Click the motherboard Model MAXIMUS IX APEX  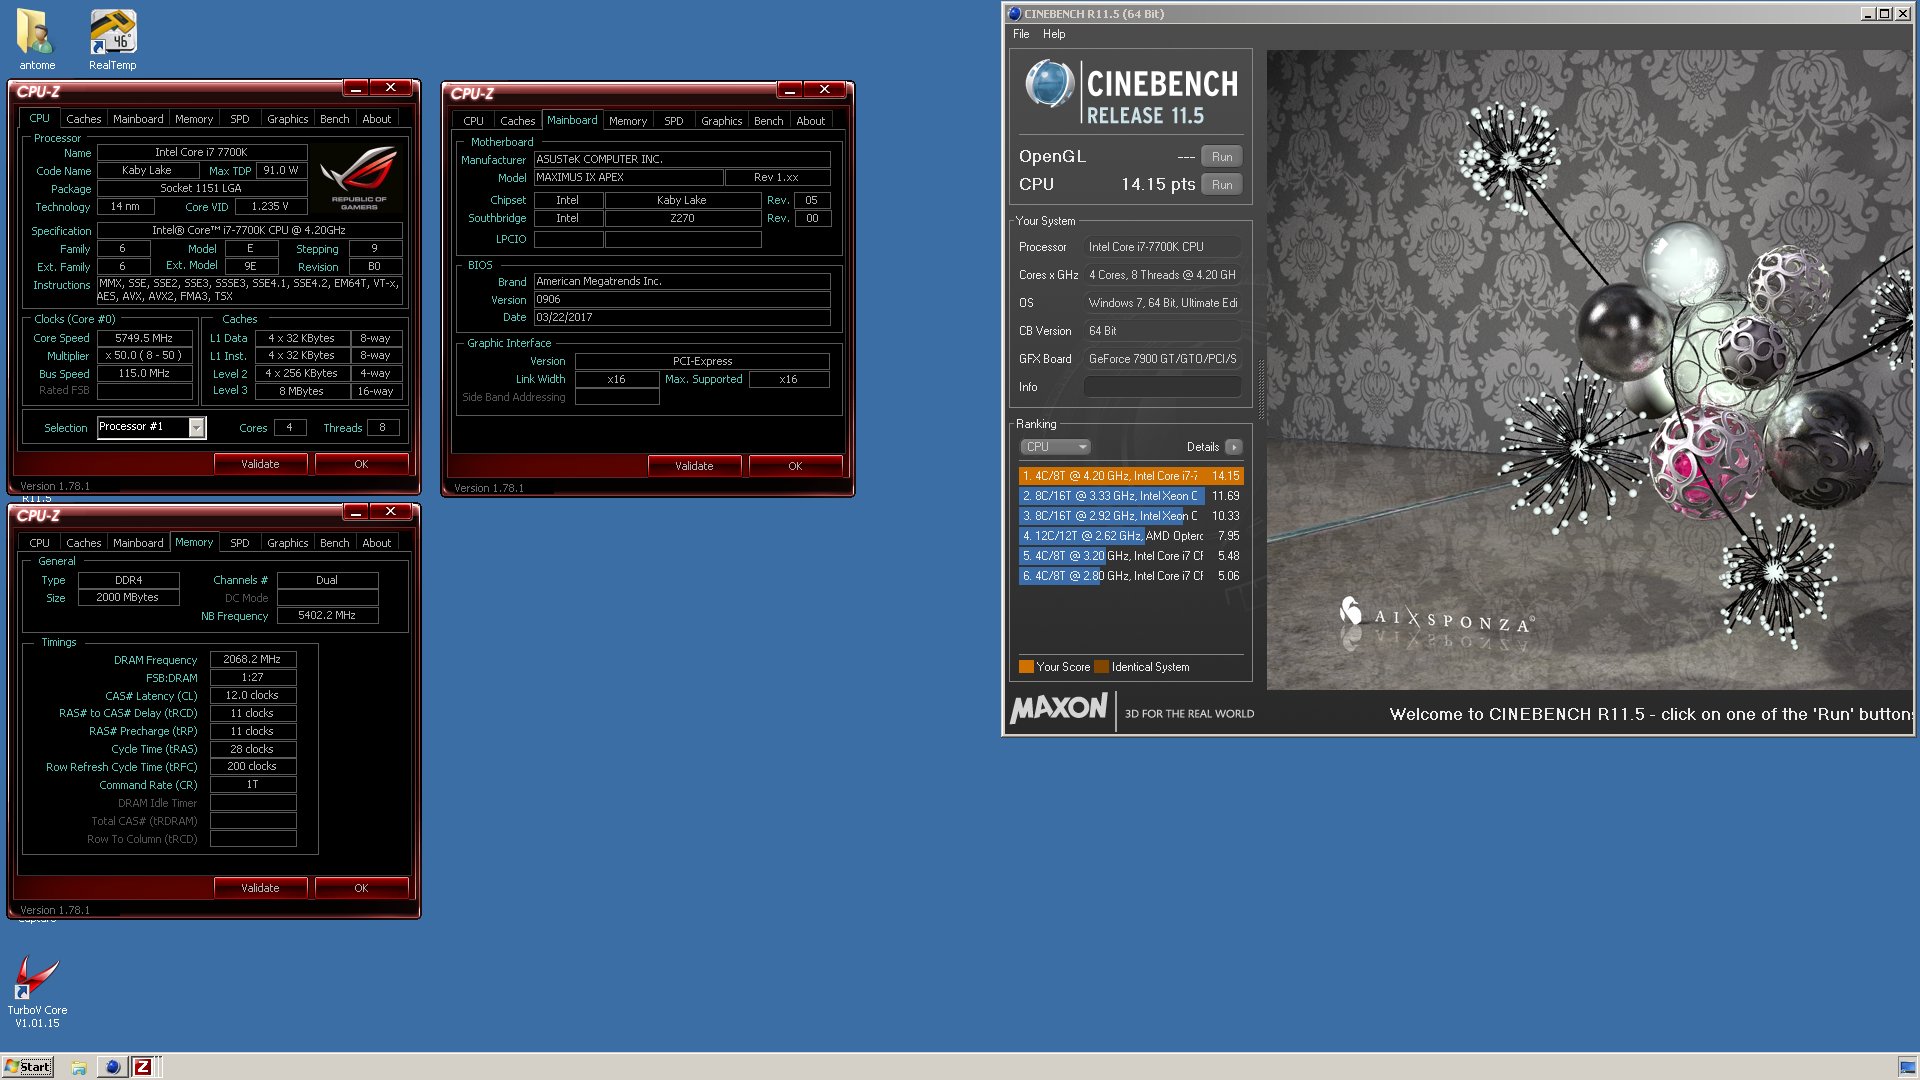pos(627,178)
